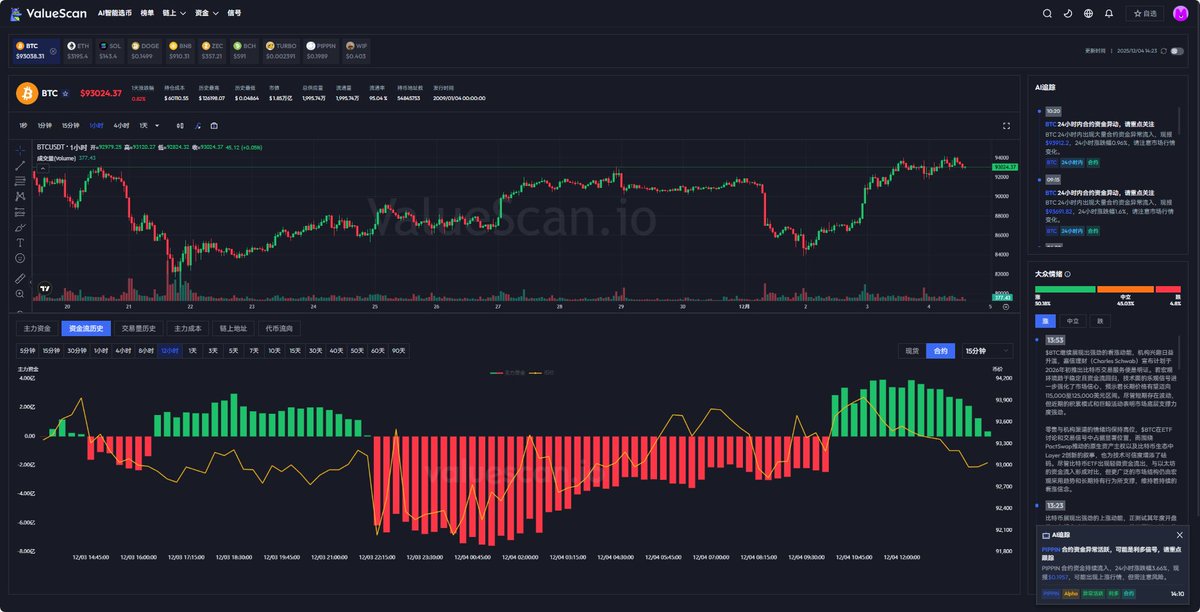Screen dimensions: 1200x612
Task: Click the red bearish sentiment bar
Action: pos(1168,289)
